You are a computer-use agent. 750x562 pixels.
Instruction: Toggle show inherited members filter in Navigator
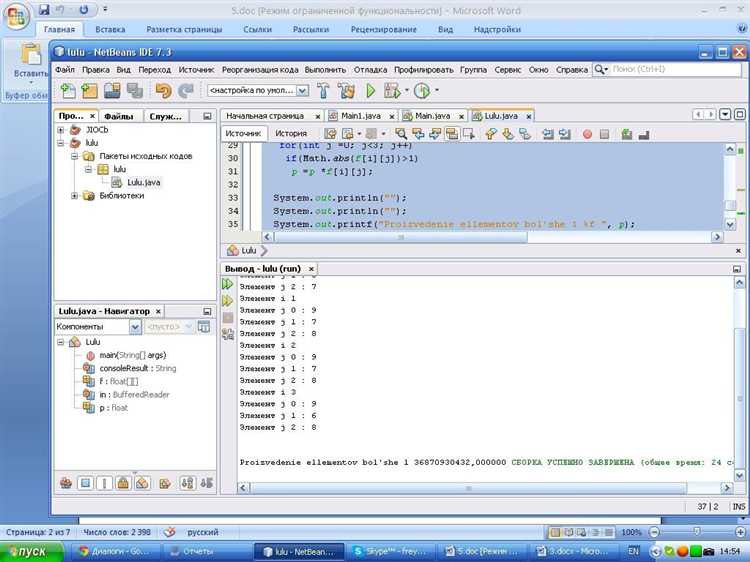pos(66,483)
